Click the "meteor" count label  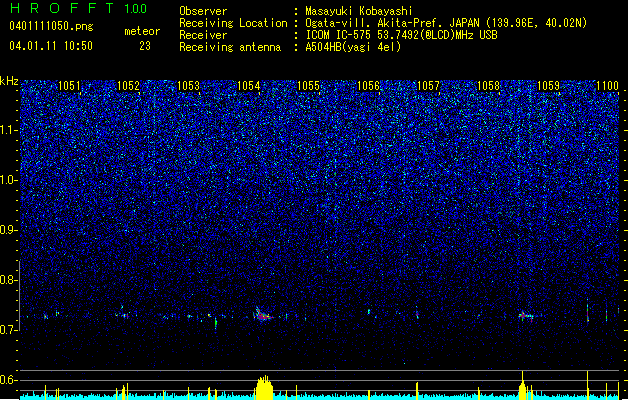(142, 31)
